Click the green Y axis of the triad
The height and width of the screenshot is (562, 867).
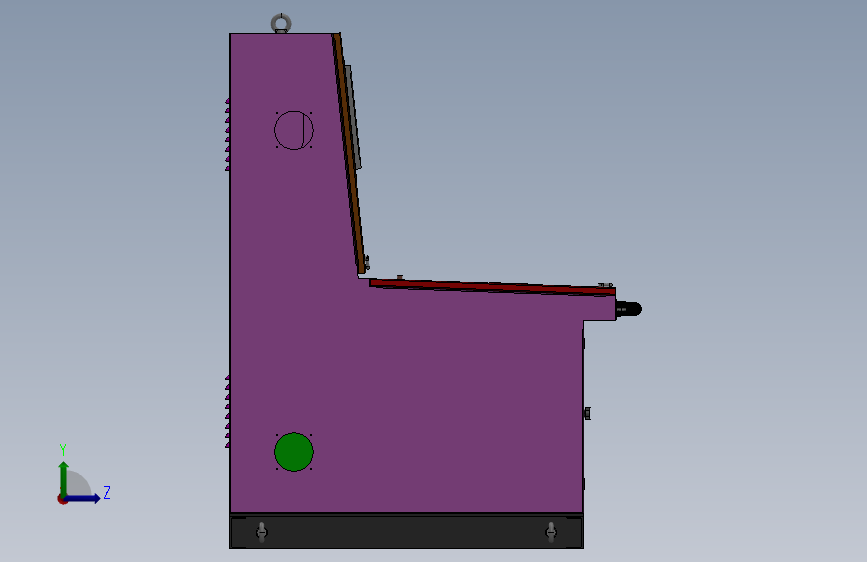coord(64,477)
